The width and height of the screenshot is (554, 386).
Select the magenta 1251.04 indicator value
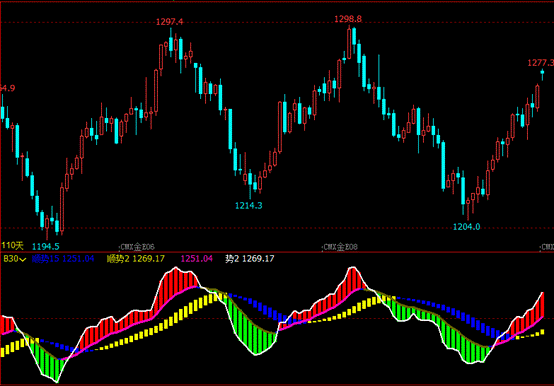pyautogui.click(x=196, y=259)
